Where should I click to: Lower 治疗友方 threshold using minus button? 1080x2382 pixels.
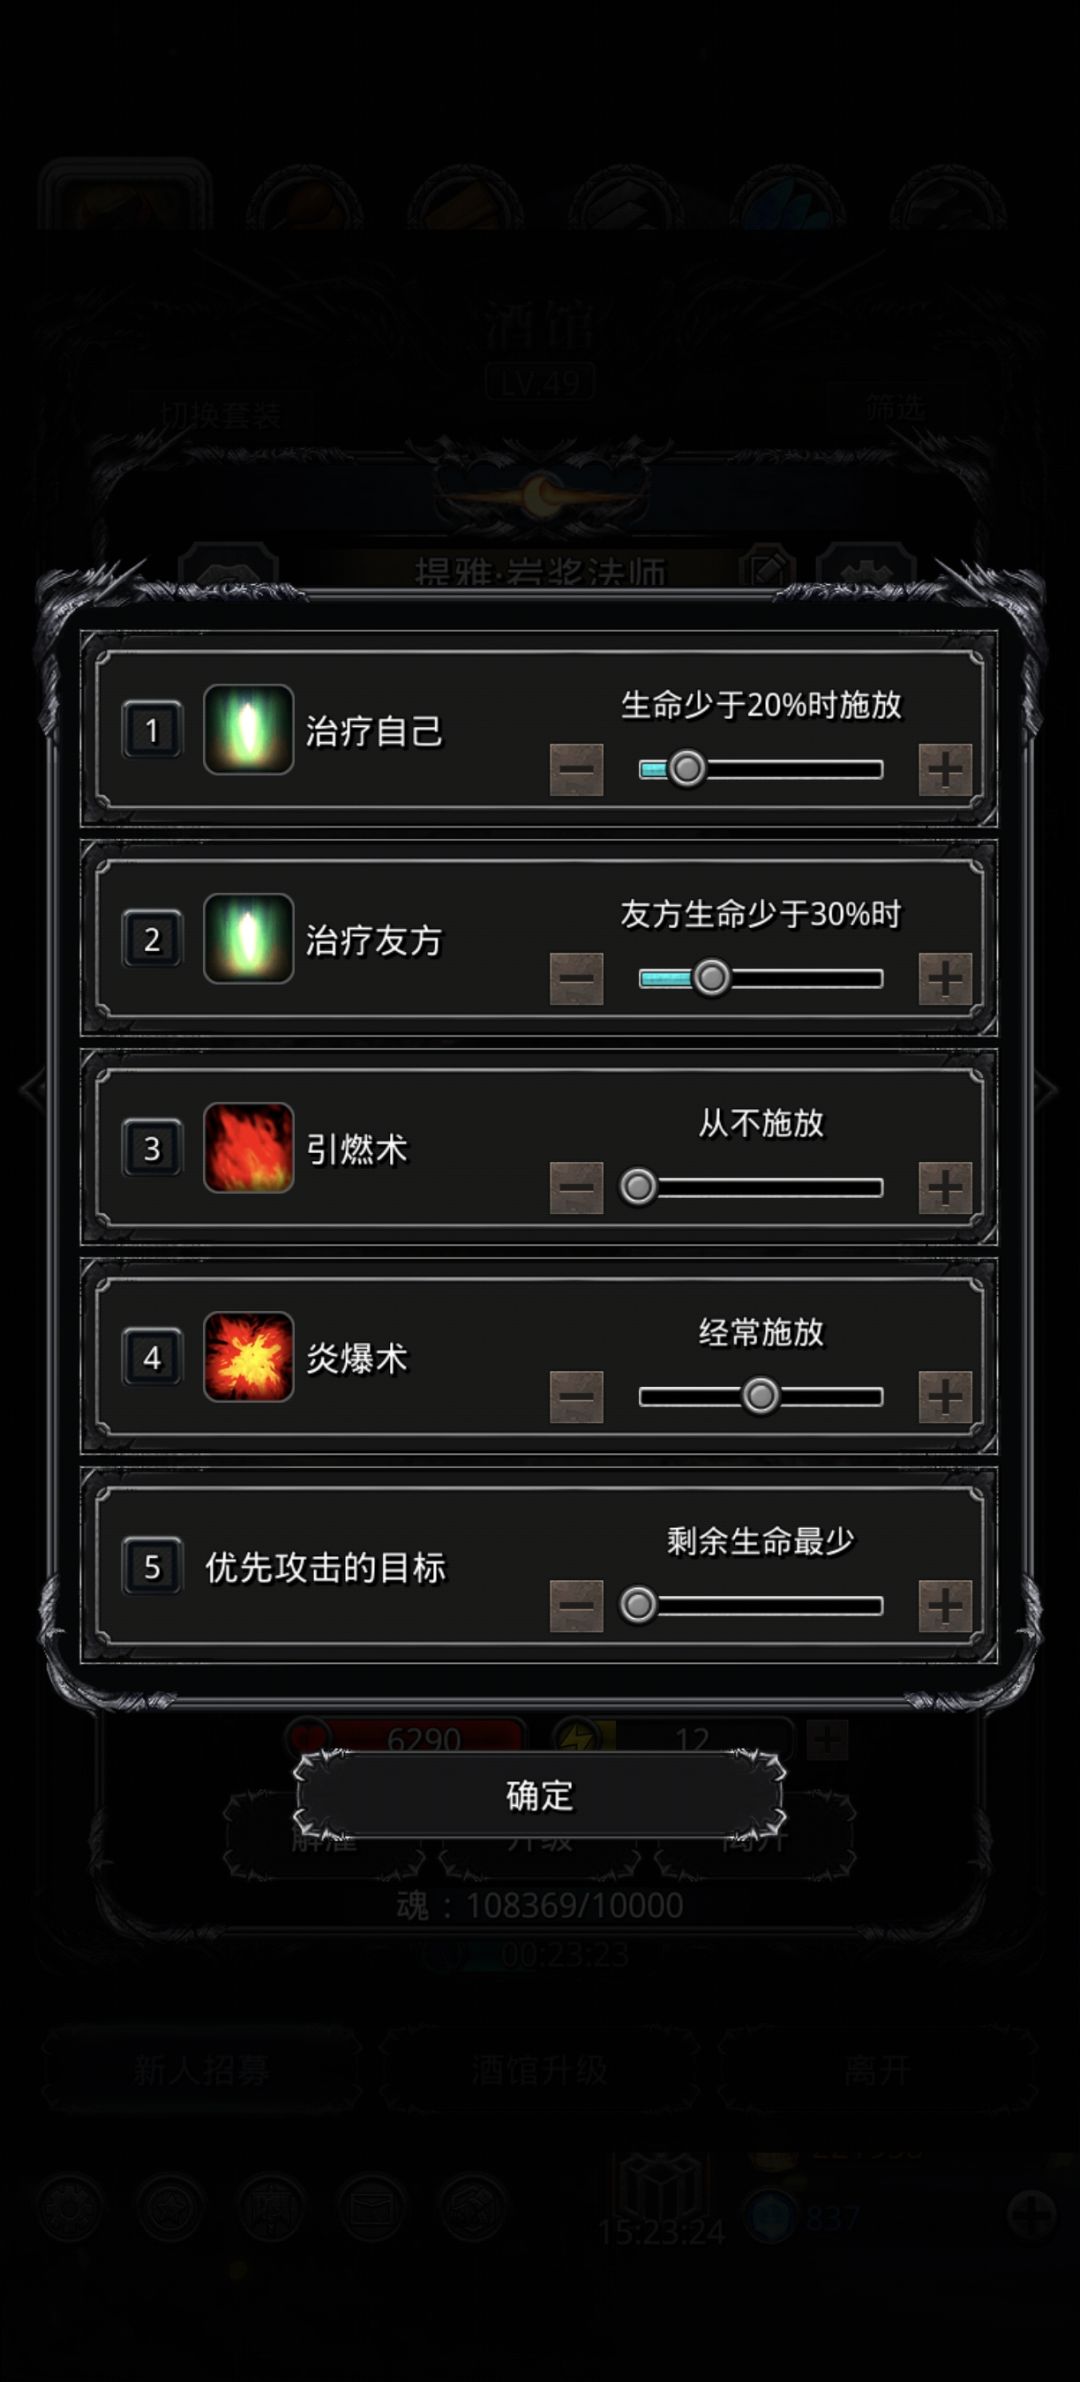pyautogui.click(x=577, y=979)
